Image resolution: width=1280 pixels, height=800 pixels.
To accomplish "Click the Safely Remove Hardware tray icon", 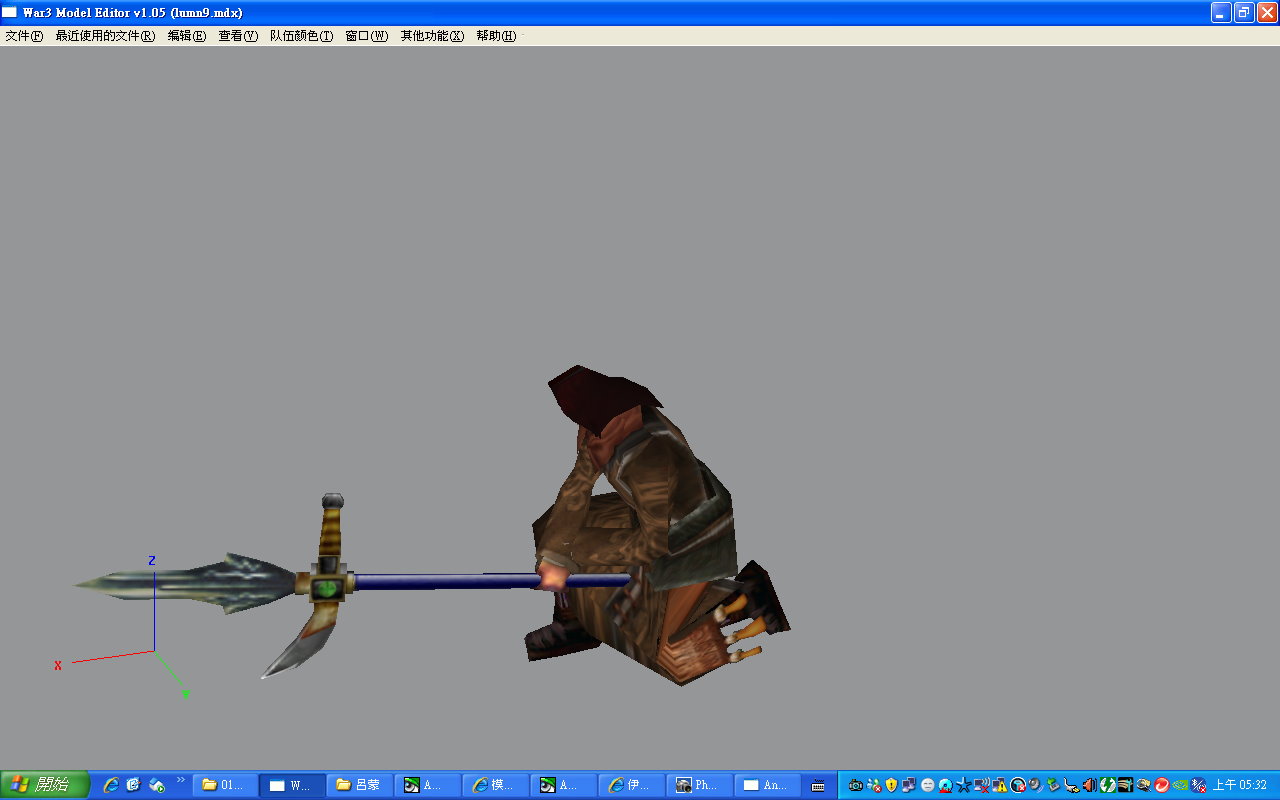I will point(1053,785).
